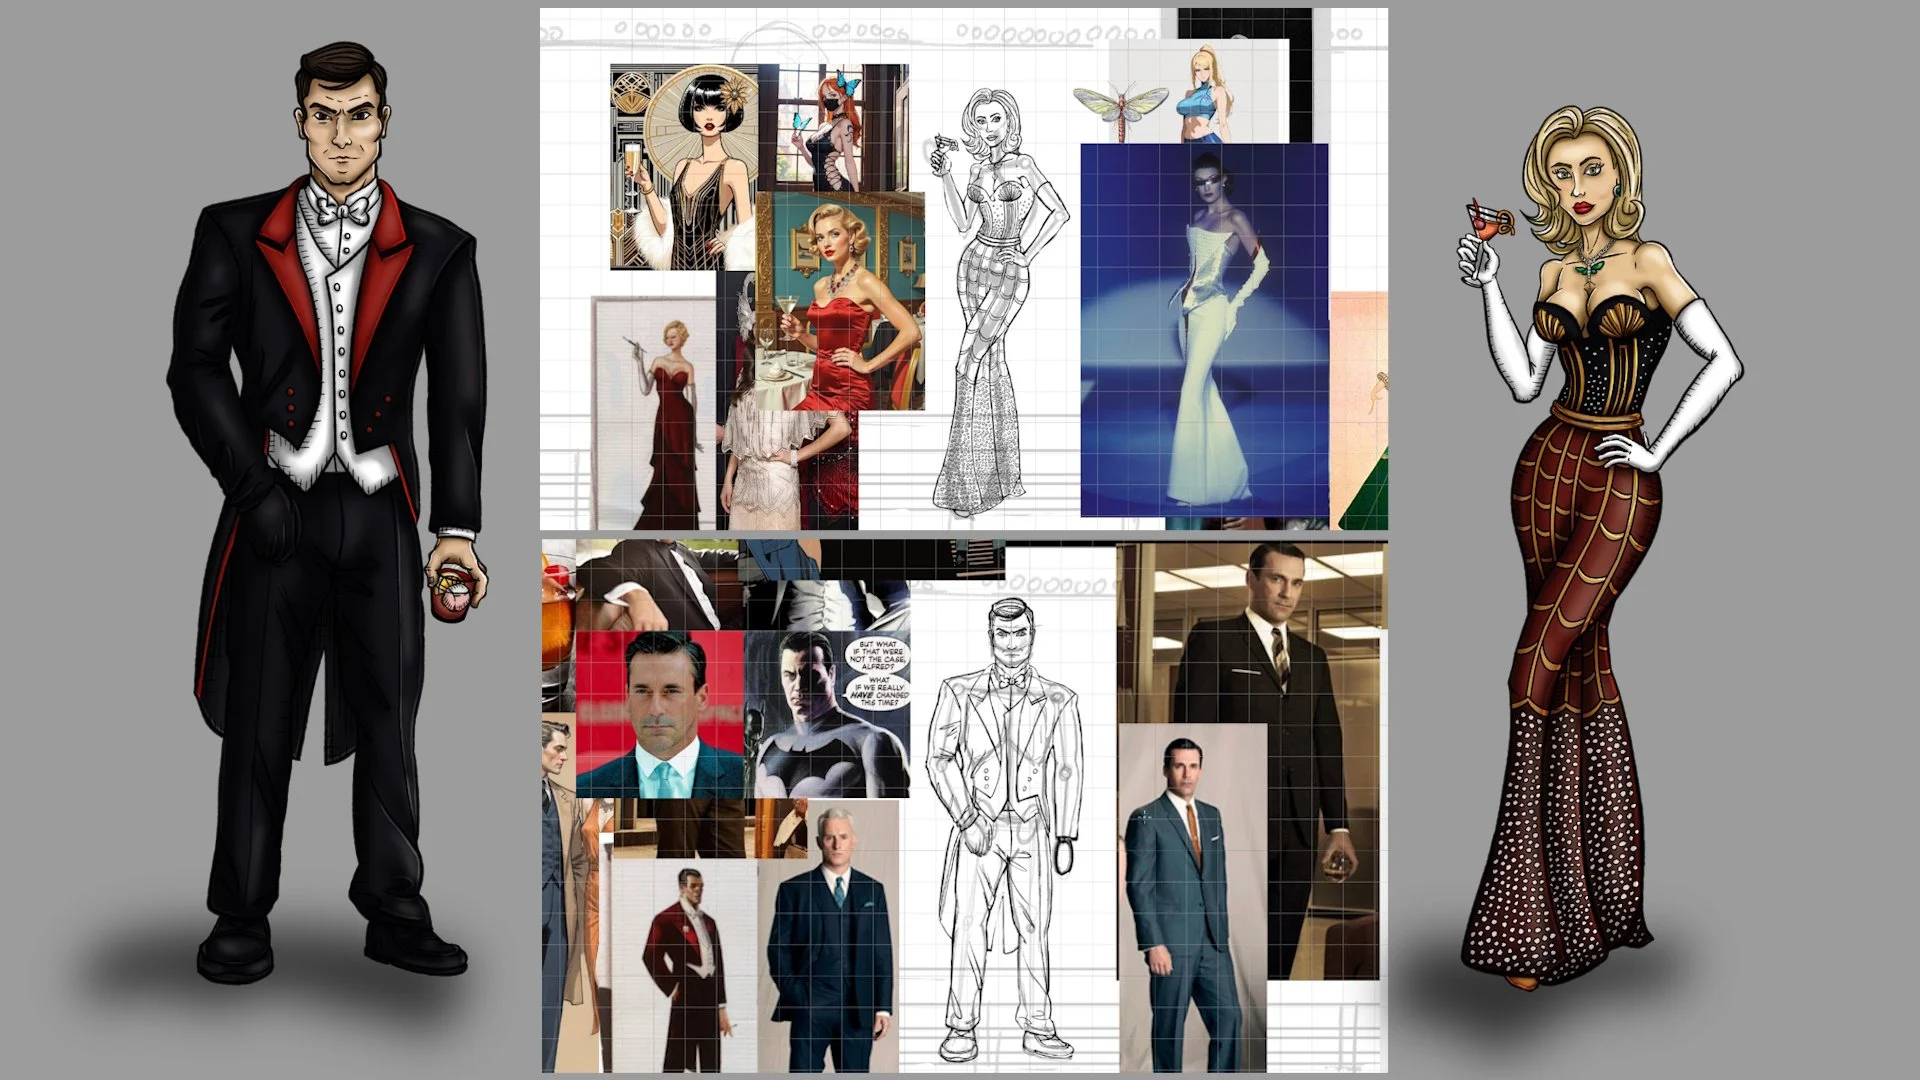The image size is (1920, 1080).
Task: Click the dragonfly insect reference image
Action: [1122, 106]
